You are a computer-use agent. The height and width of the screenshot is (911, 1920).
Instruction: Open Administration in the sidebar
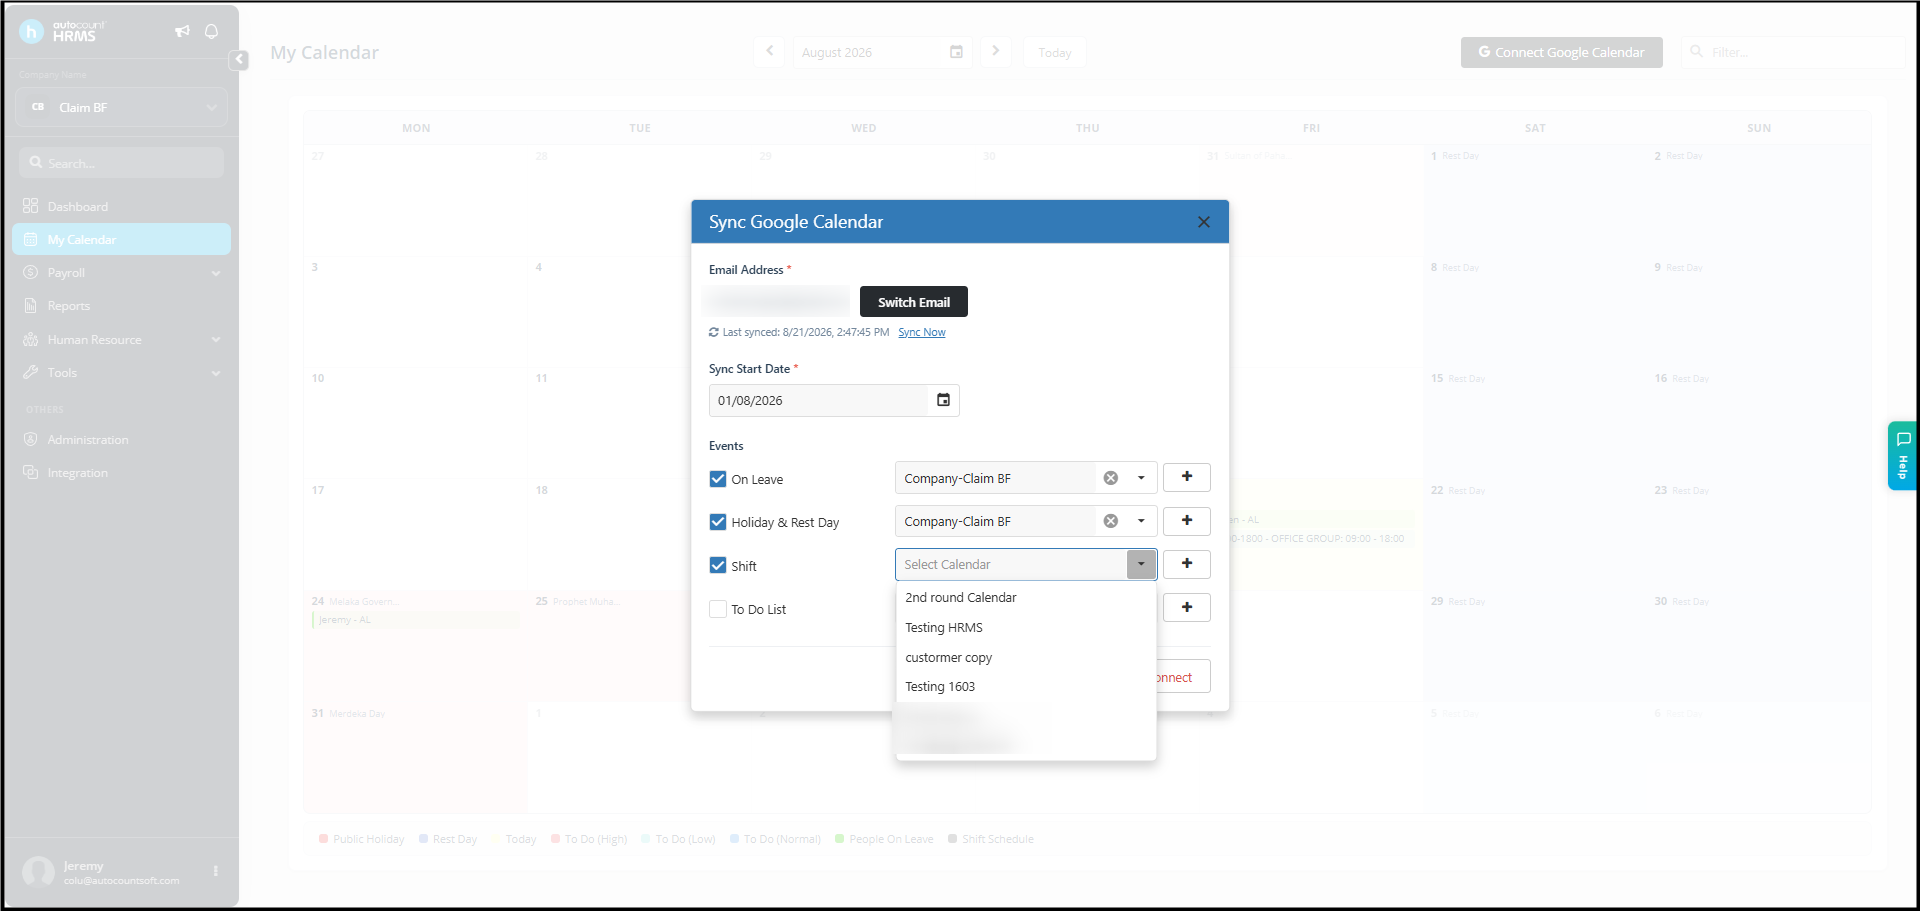tap(121, 440)
